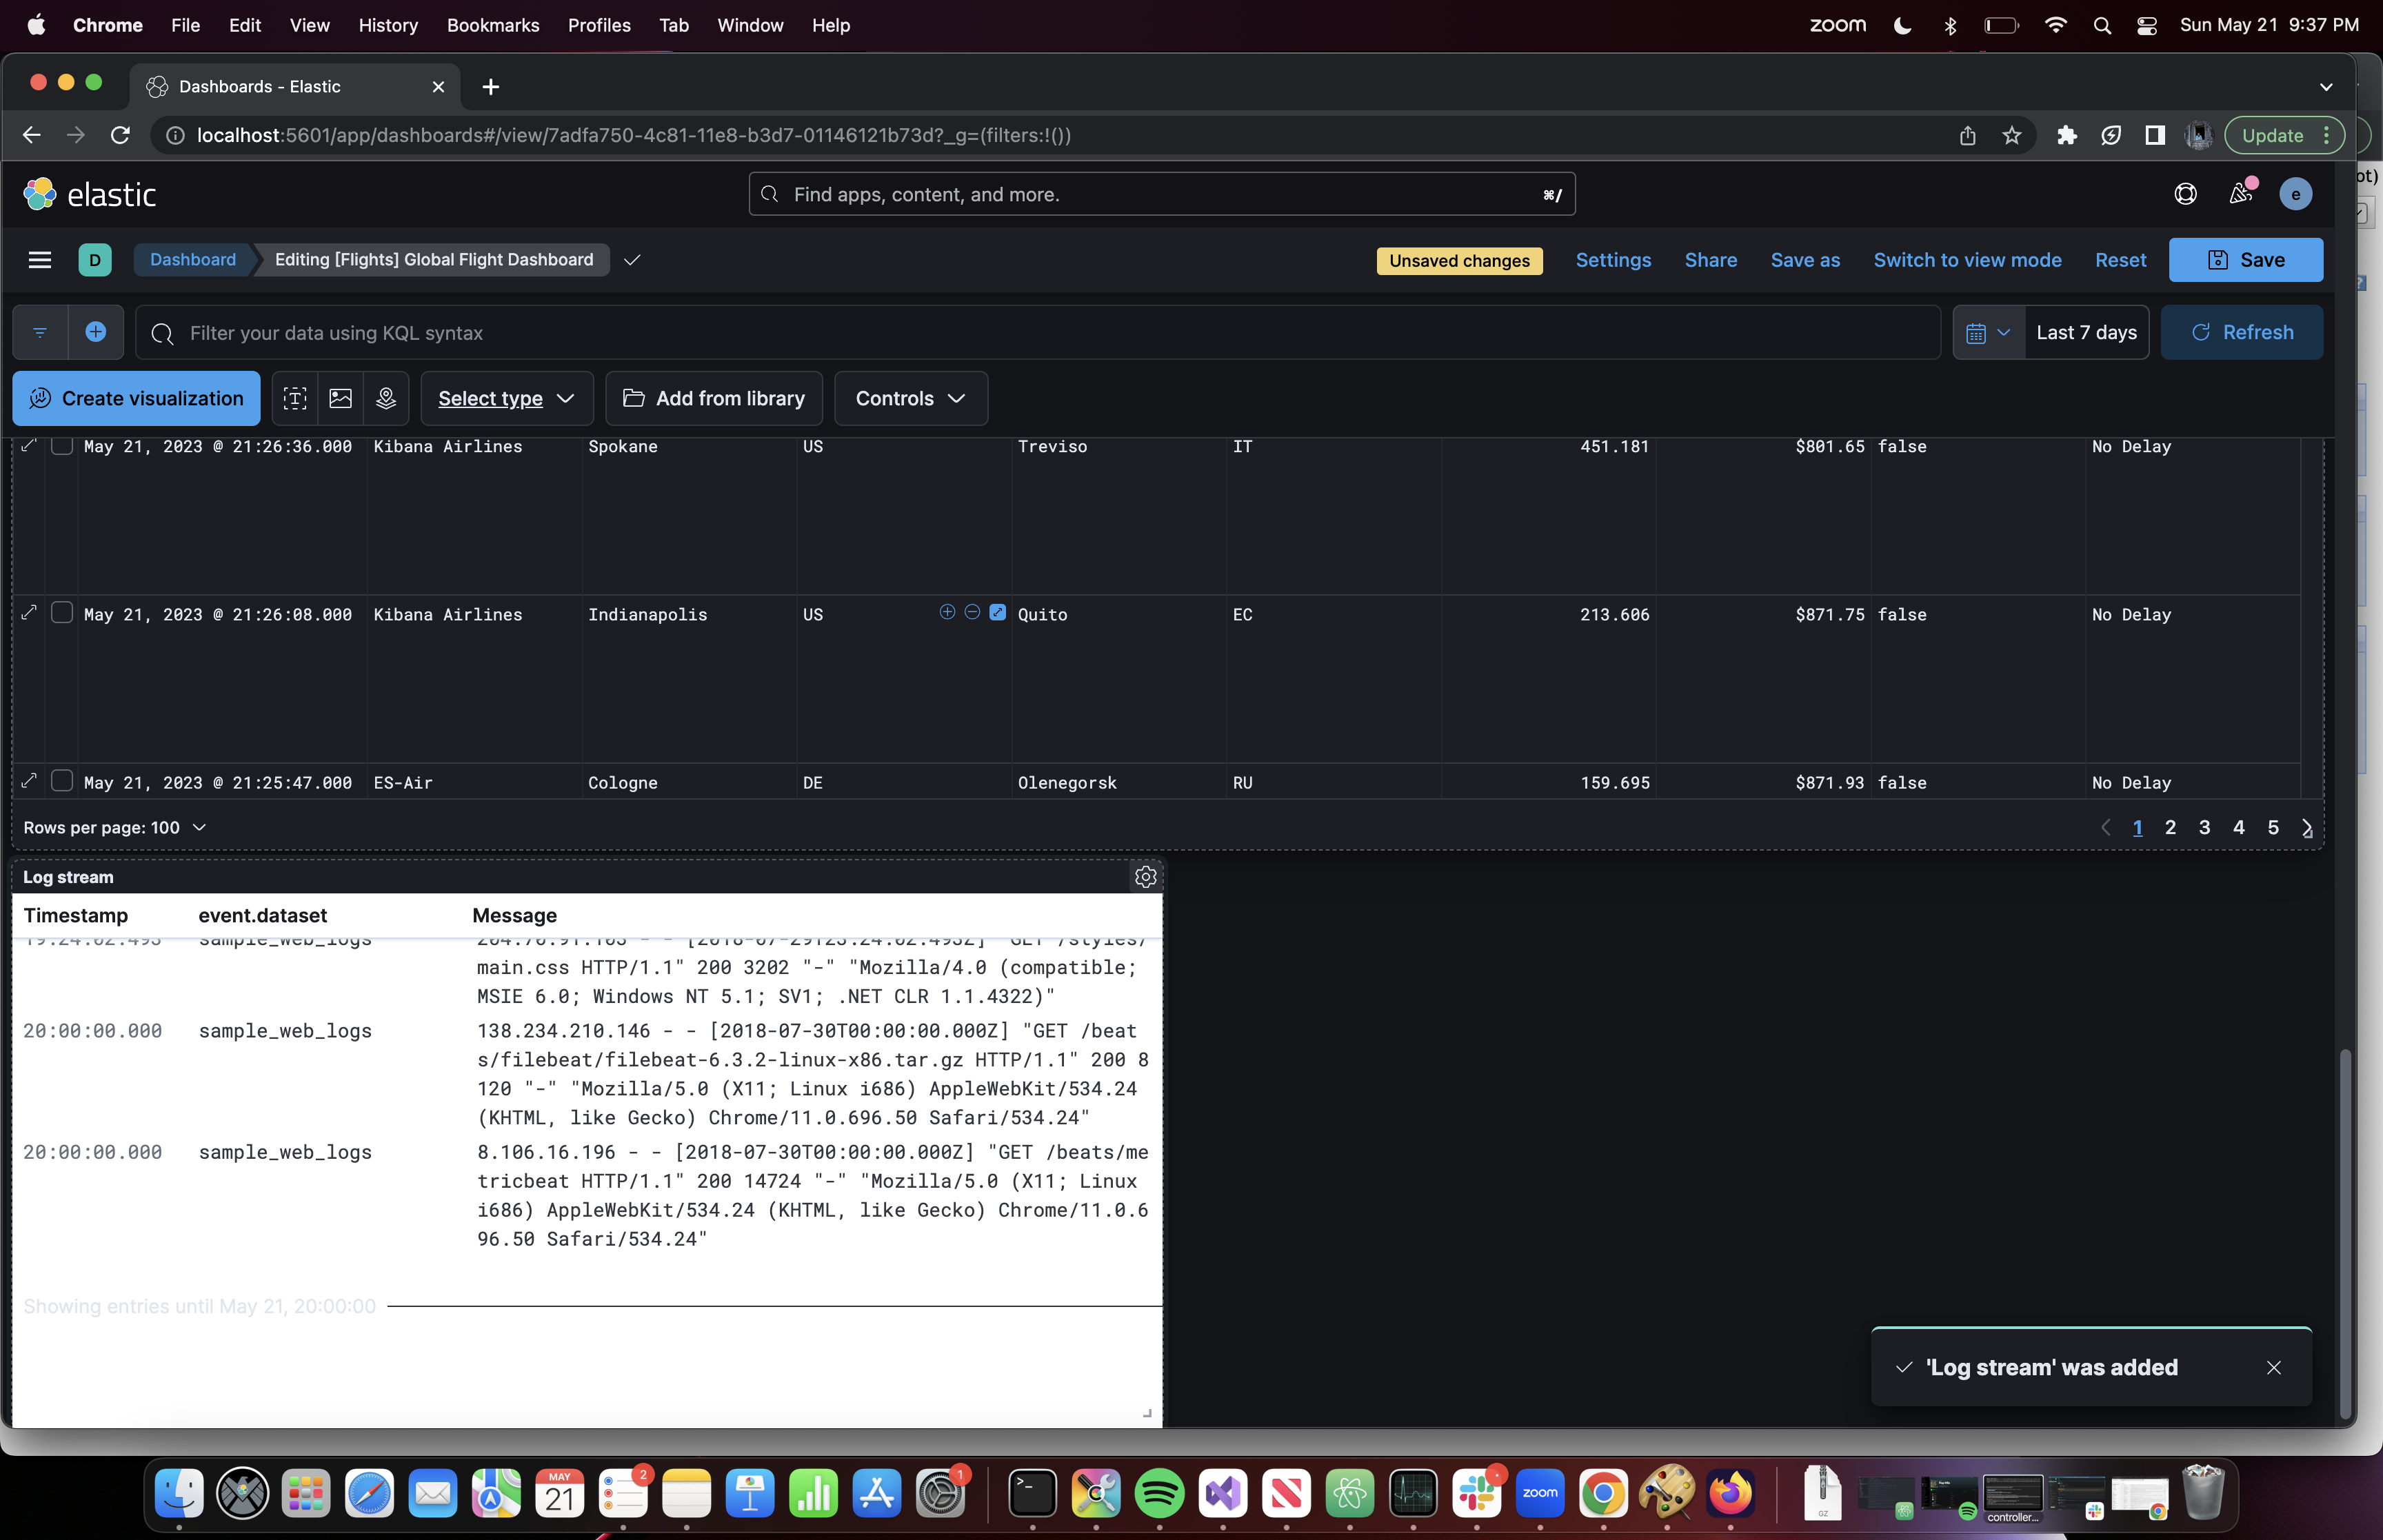Open the Add text panel icon
This screenshot has height=1540, width=2383.
(x=295, y=398)
